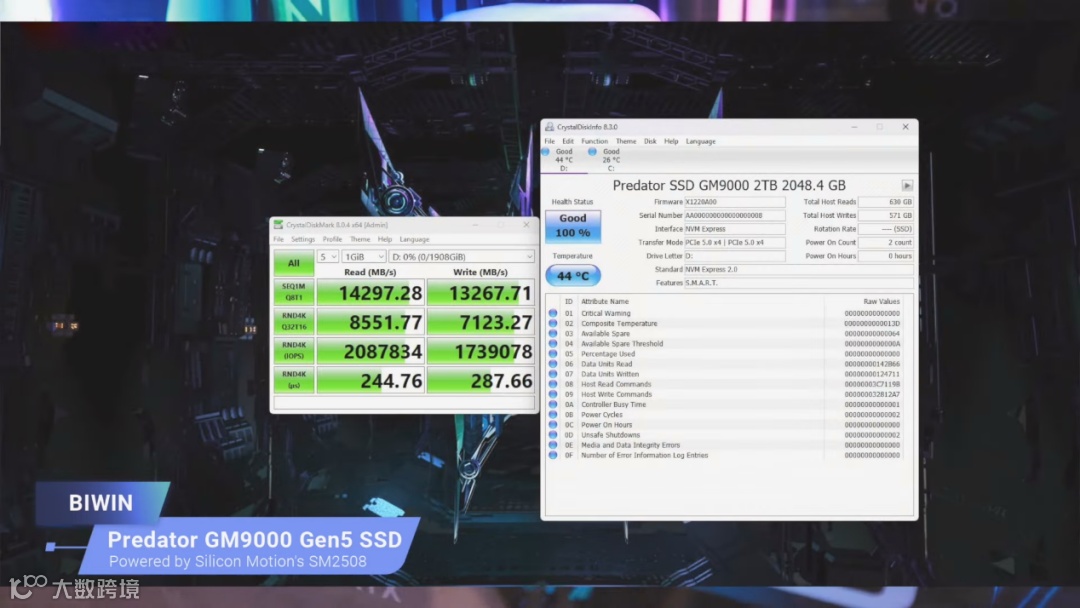
Task: Click the Composite Temperature status icon
Action: [552, 324]
